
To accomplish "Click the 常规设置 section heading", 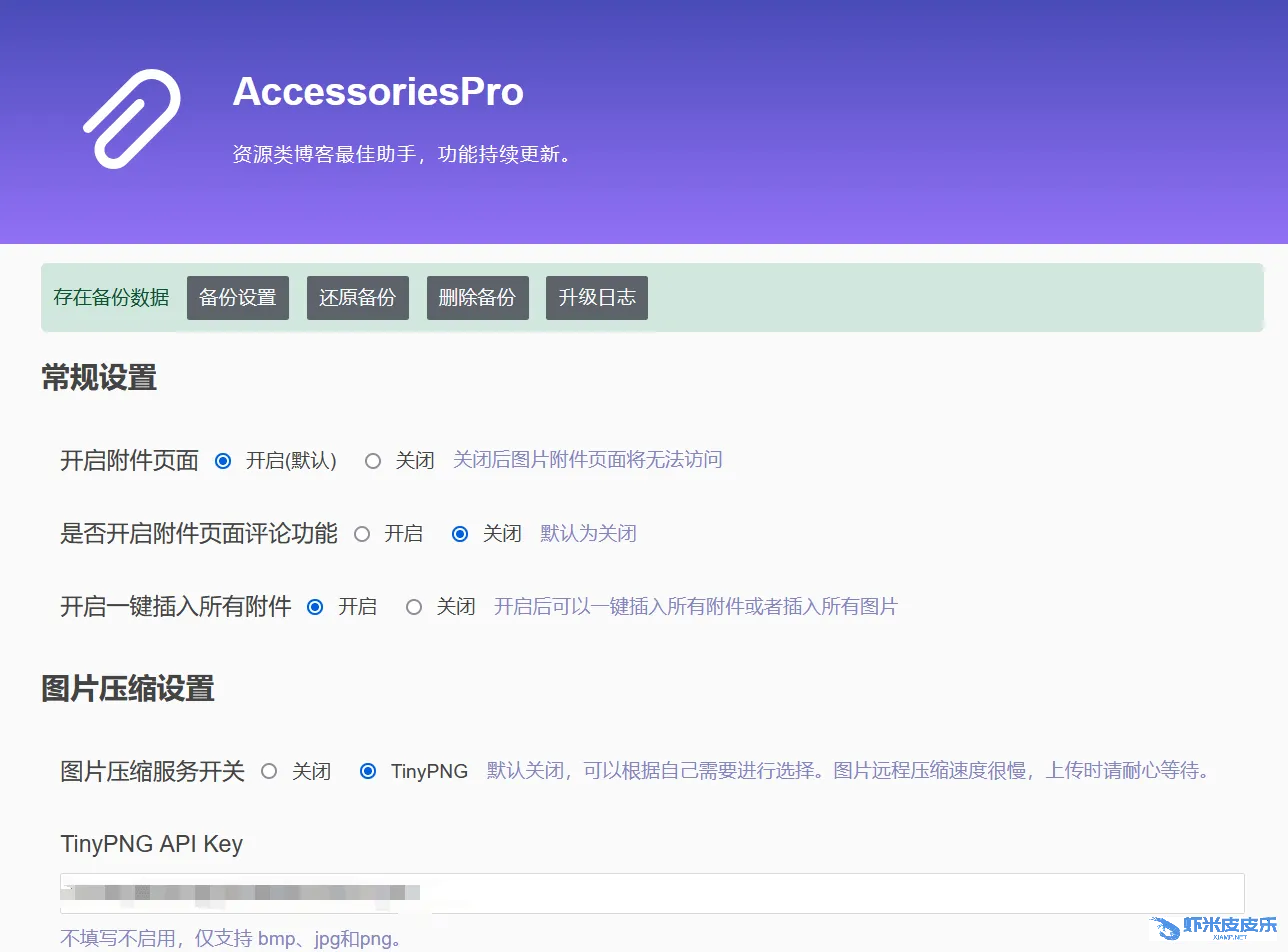I will pos(99,378).
